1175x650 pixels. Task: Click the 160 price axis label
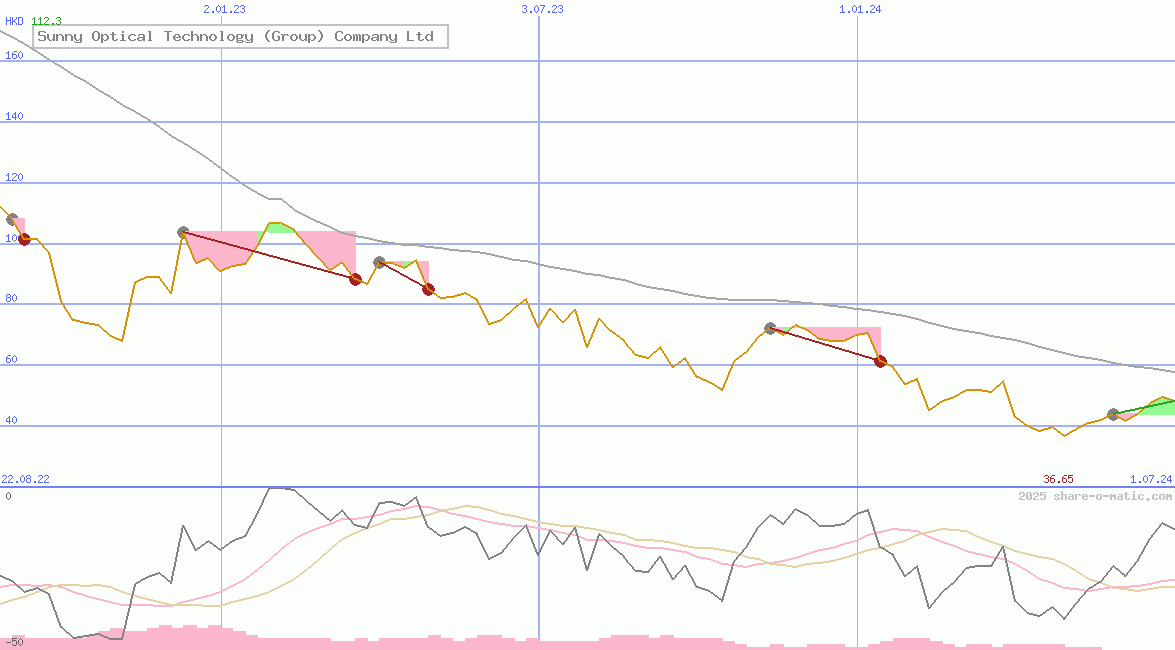(x=14, y=55)
